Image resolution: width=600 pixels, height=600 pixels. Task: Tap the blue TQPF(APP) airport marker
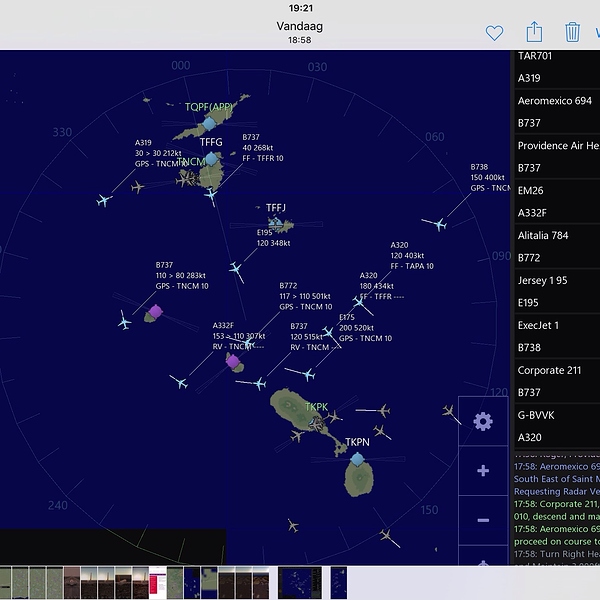point(209,124)
